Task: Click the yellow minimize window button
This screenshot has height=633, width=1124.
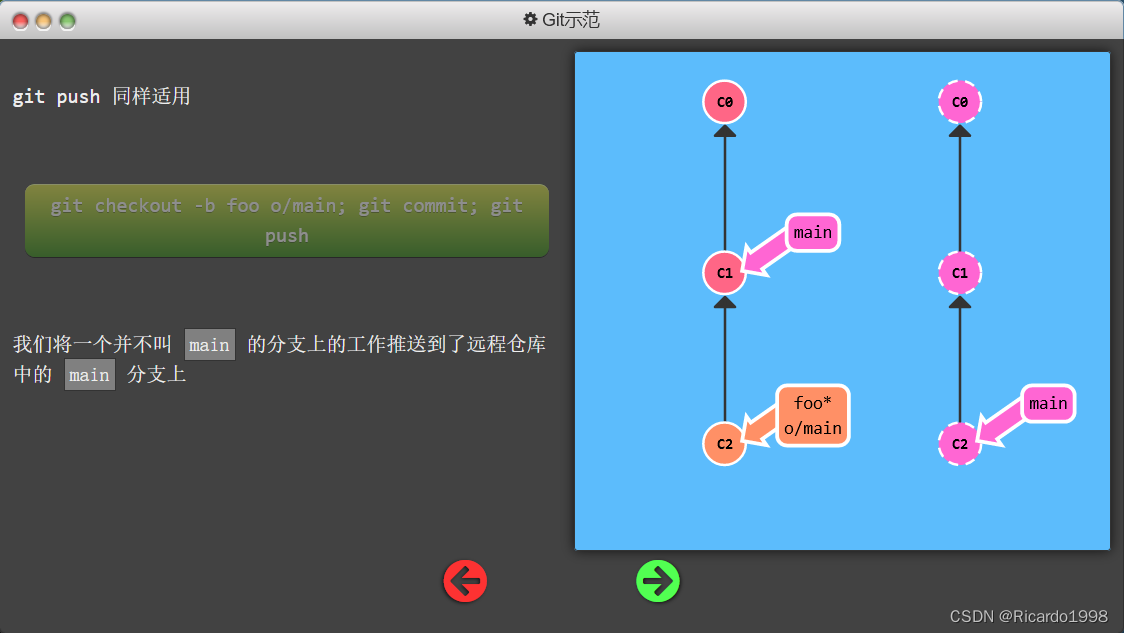Action: pyautogui.click(x=44, y=22)
